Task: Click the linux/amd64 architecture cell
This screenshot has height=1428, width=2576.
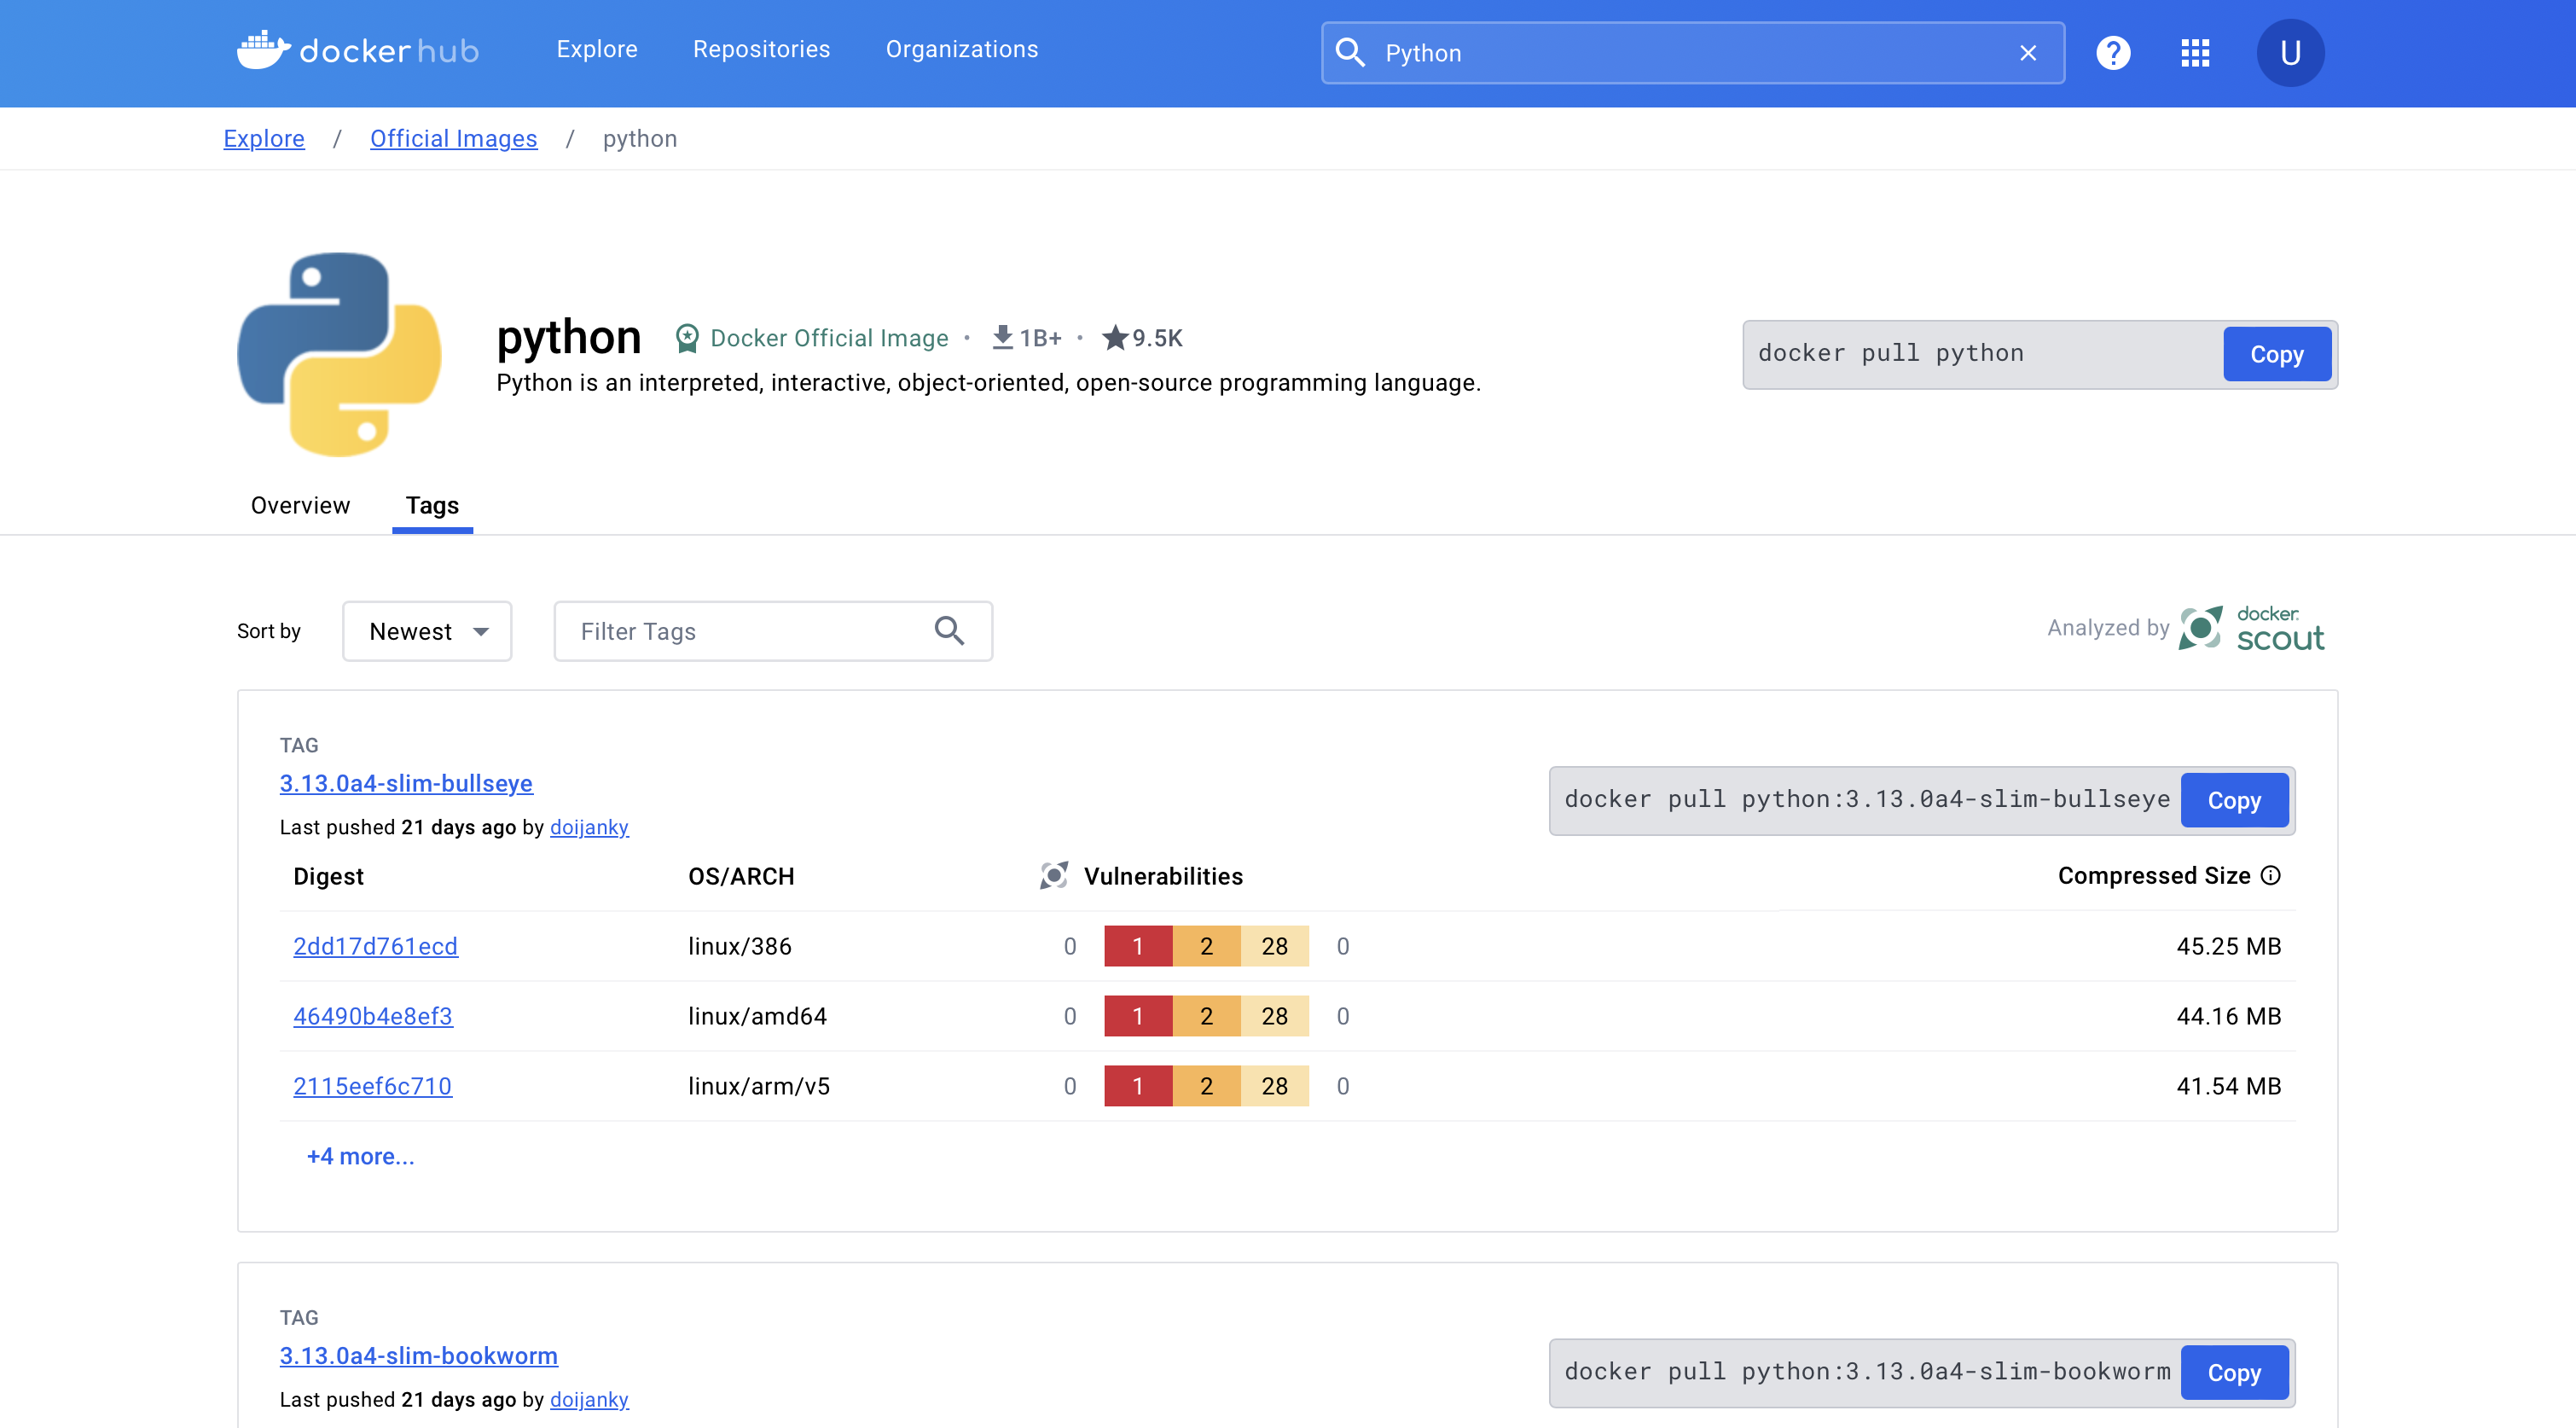Action: tap(757, 1016)
